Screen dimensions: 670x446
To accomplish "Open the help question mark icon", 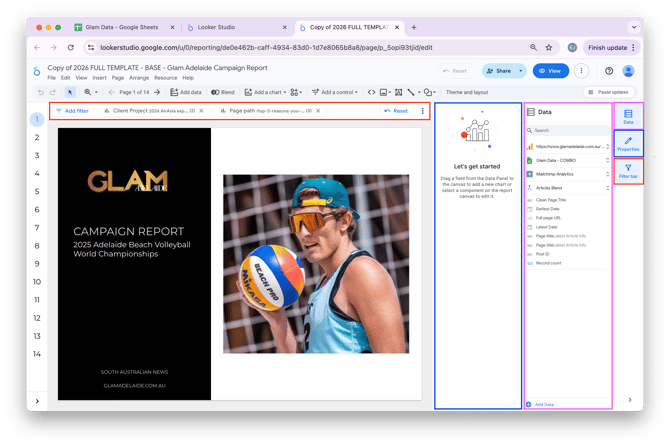I will pyautogui.click(x=609, y=71).
